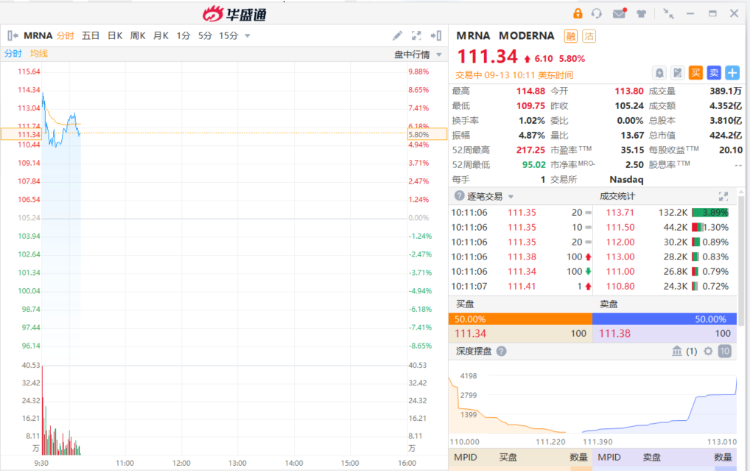
Task: Click bid price 111.34 in 买盘
Action: (x=470, y=333)
